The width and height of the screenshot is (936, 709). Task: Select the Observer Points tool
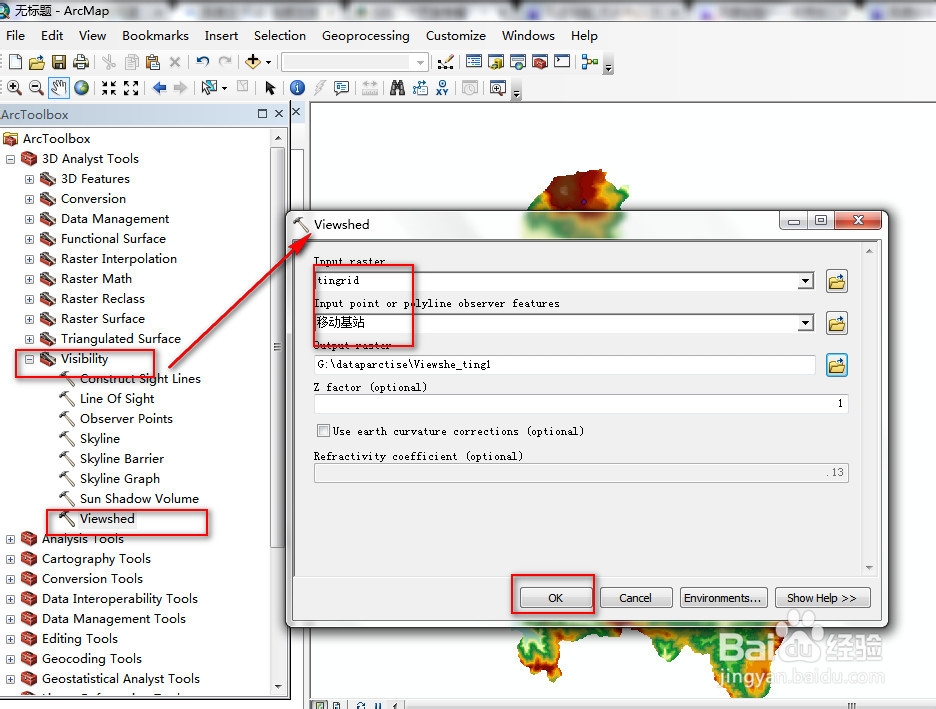pyautogui.click(x=126, y=418)
